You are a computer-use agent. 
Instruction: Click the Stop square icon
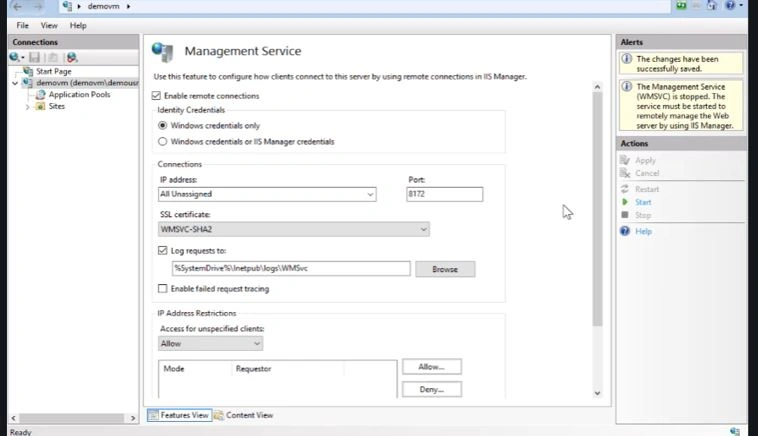pyautogui.click(x=625, y=215)
